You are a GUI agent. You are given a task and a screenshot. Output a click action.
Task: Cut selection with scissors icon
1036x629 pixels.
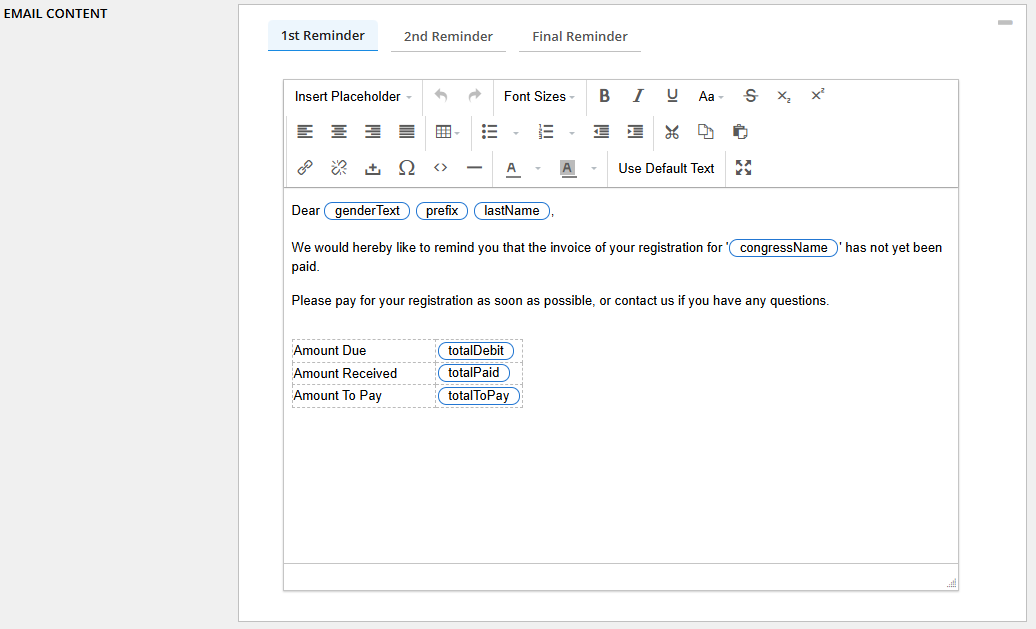[672, 132]
